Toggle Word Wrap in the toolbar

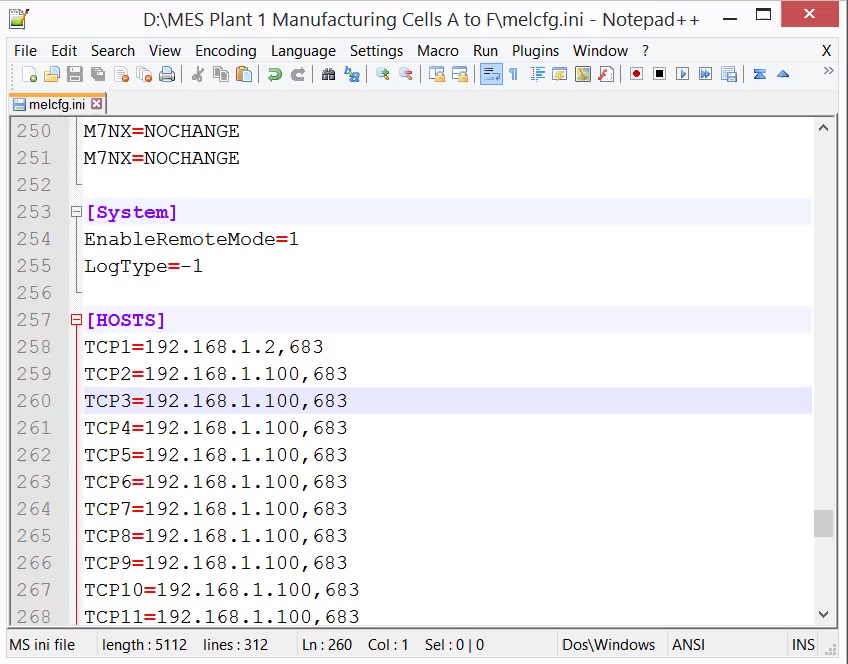(x=491, y=74)
